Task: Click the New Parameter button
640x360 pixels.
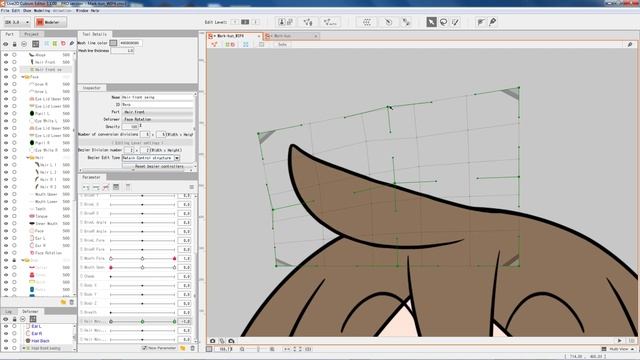Action: pos(159,348)
